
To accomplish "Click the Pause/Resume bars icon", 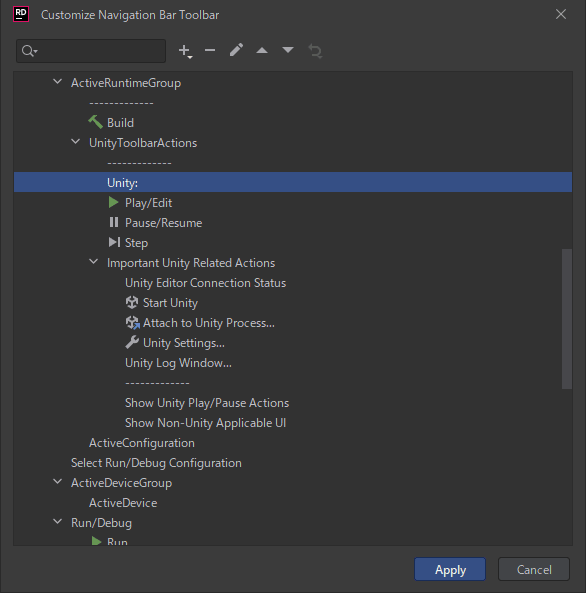I will [x=114, y=222].
